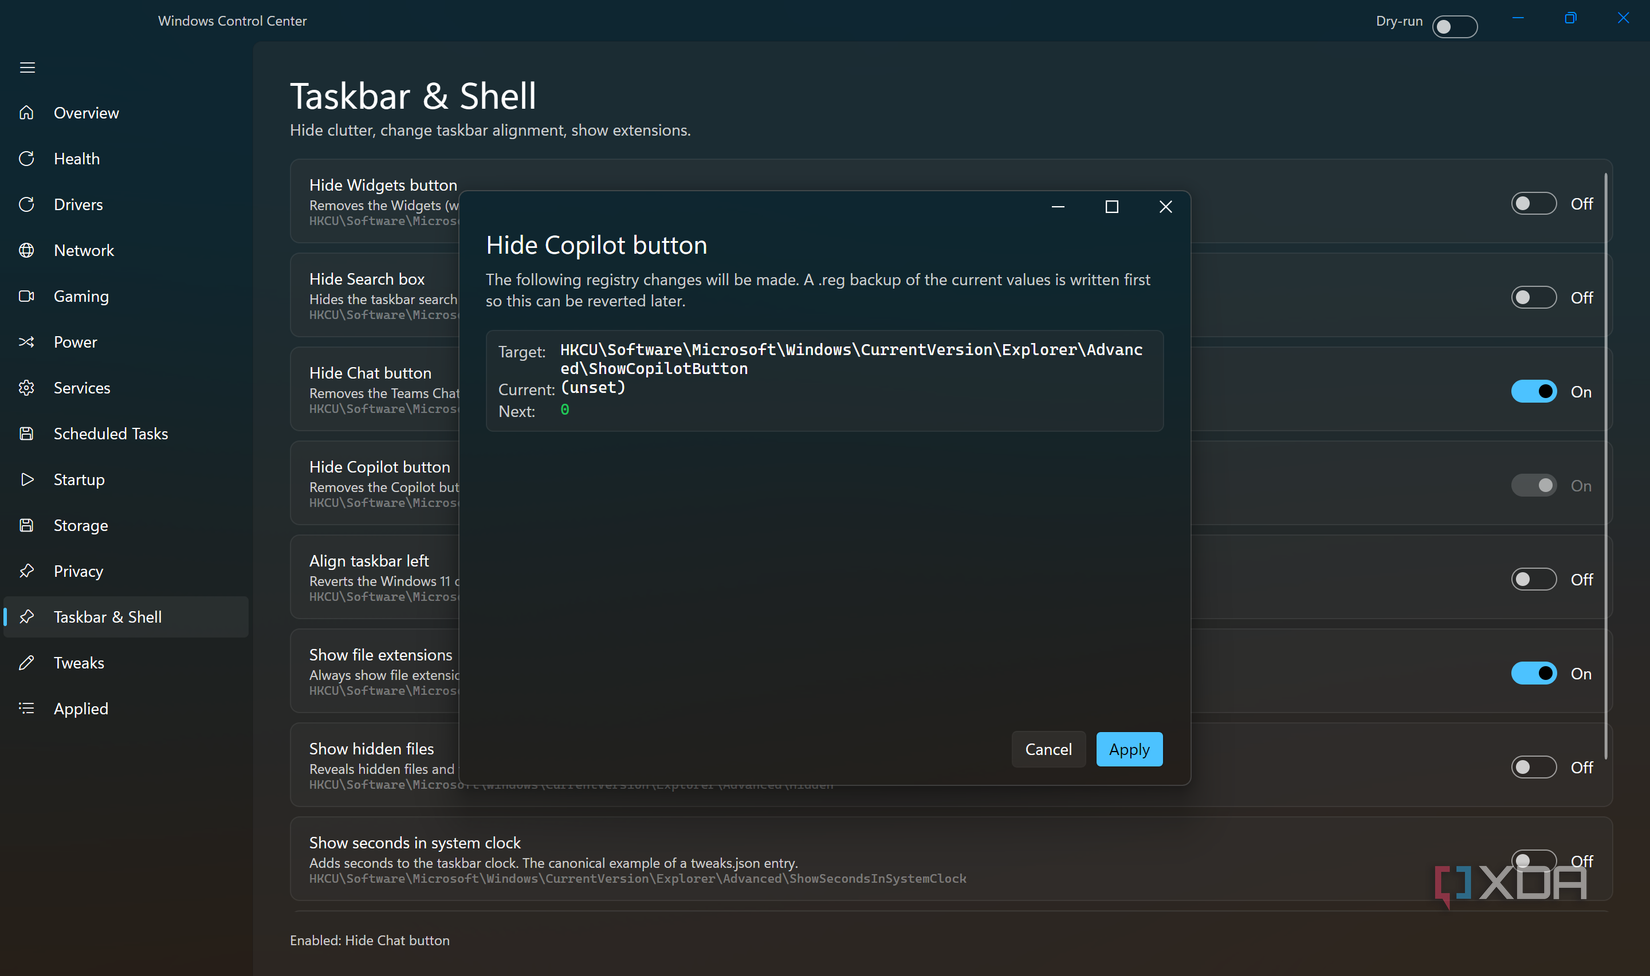Click the Hide Widgets button title

(383, 185)
